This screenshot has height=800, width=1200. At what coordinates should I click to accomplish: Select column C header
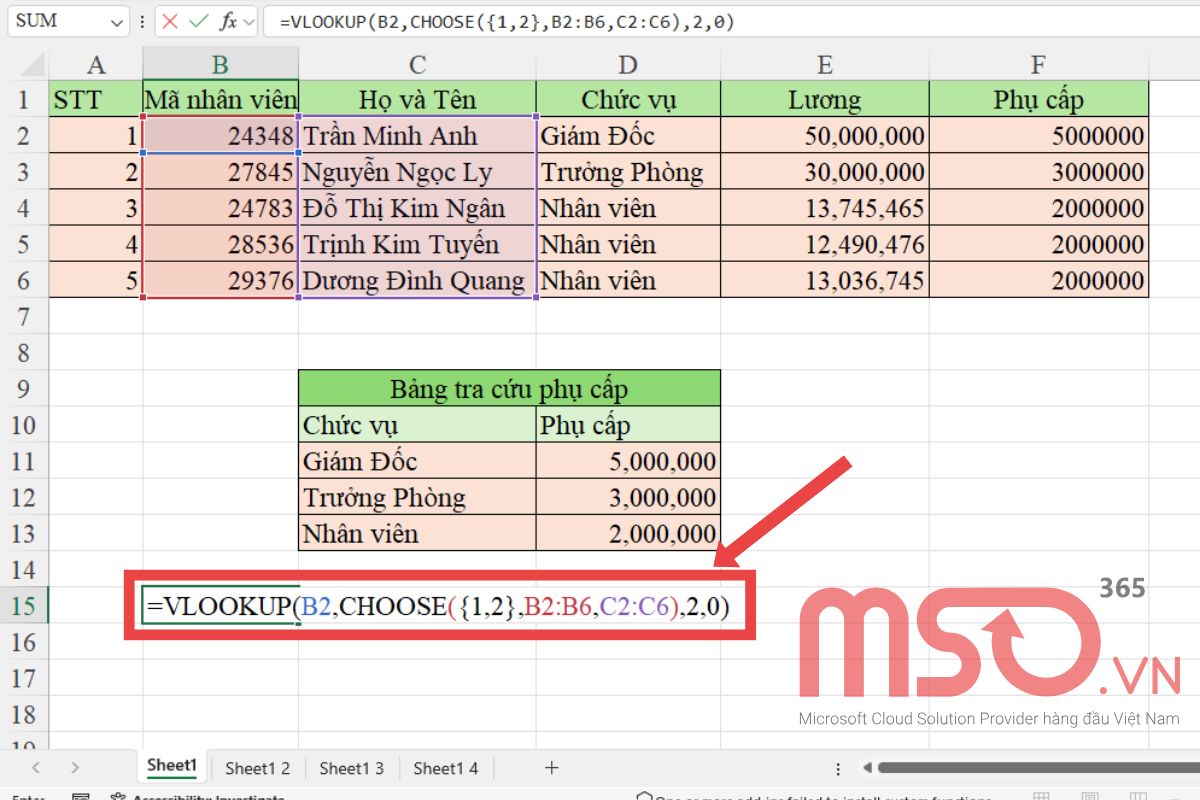click(417, 65)
